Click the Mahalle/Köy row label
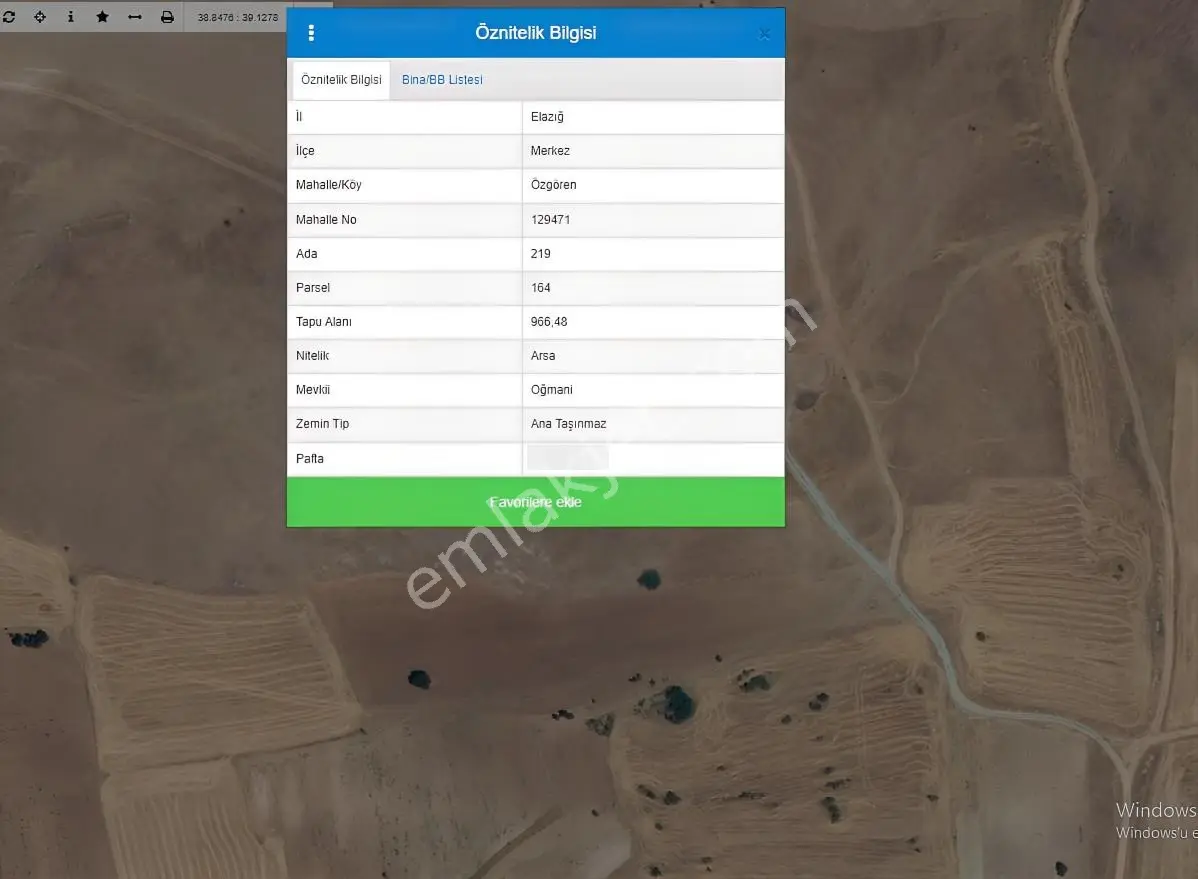Viewport: 1198px width, 879px height. pos(329,185)
